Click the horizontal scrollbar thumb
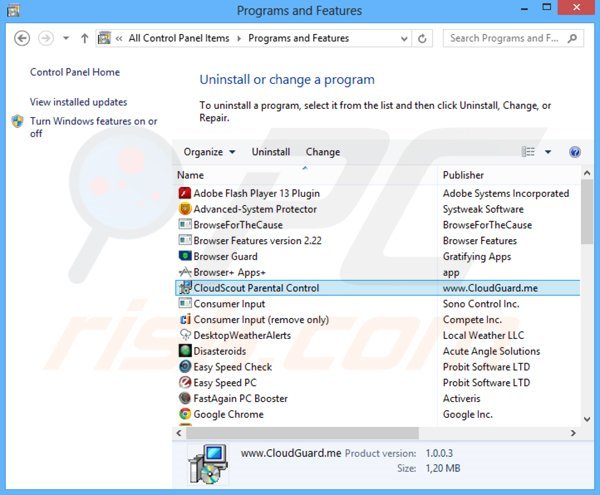The height and width of the screenshot is (495, 600). (302, 433)
